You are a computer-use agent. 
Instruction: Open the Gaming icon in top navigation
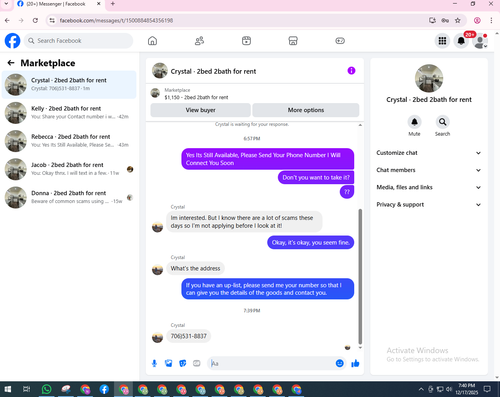tap(340, 41)
